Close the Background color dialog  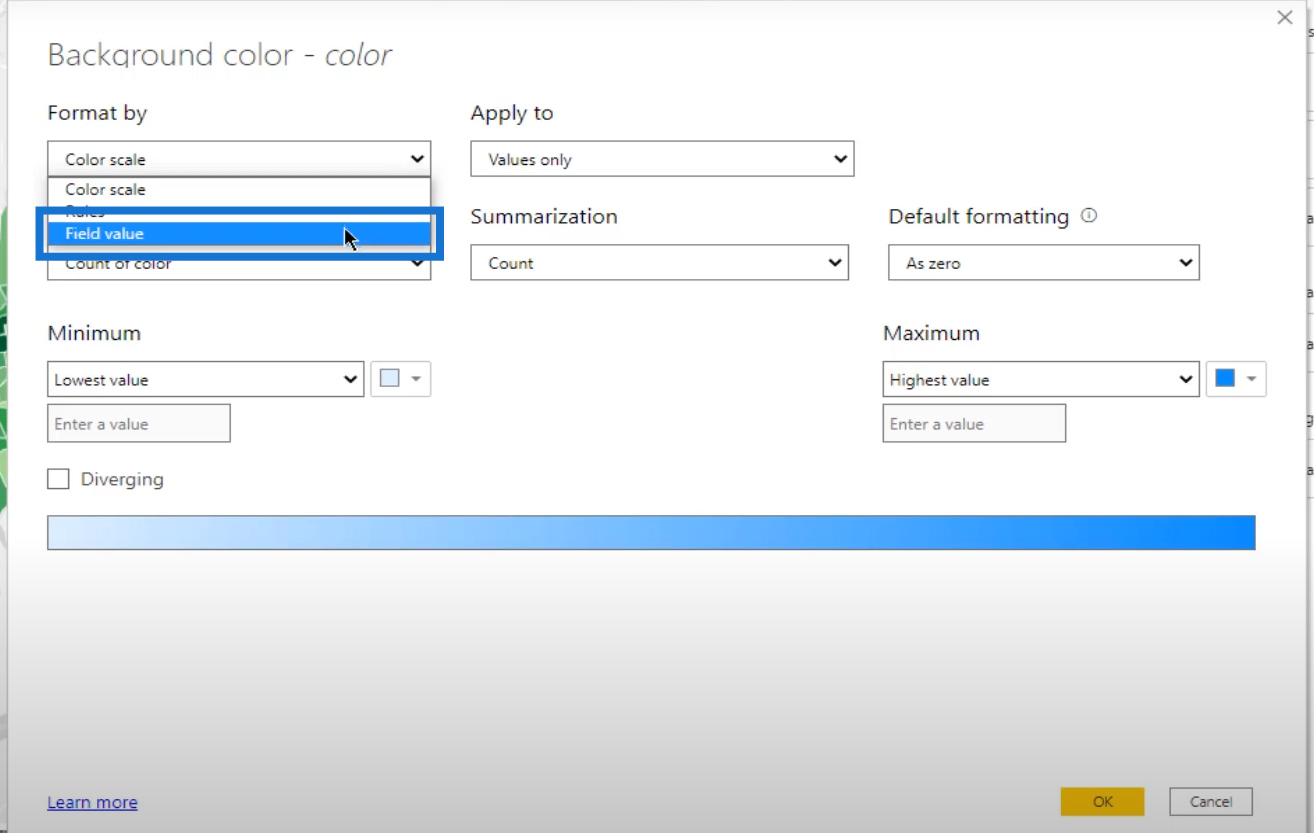pyautogui.click(x=1285, y=17)
